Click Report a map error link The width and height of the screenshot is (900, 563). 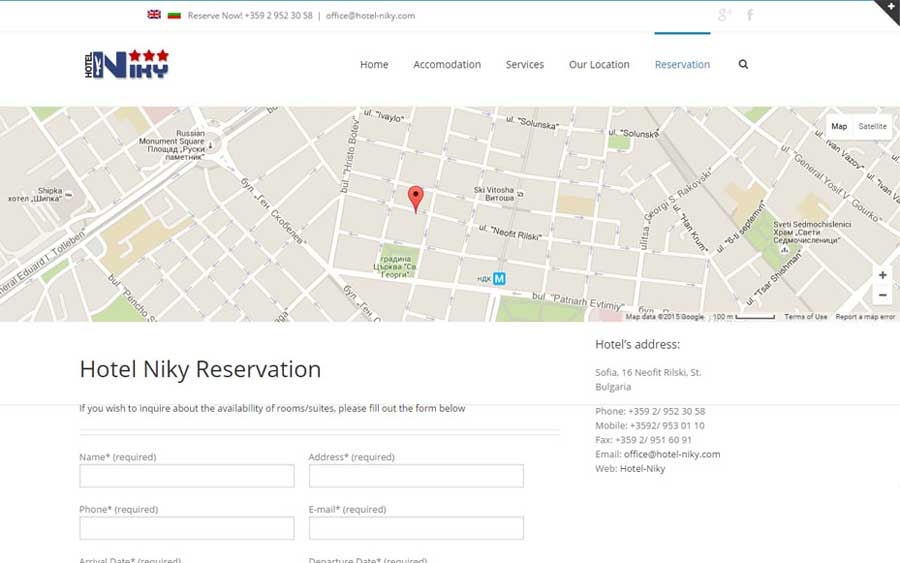click(865, 317)
